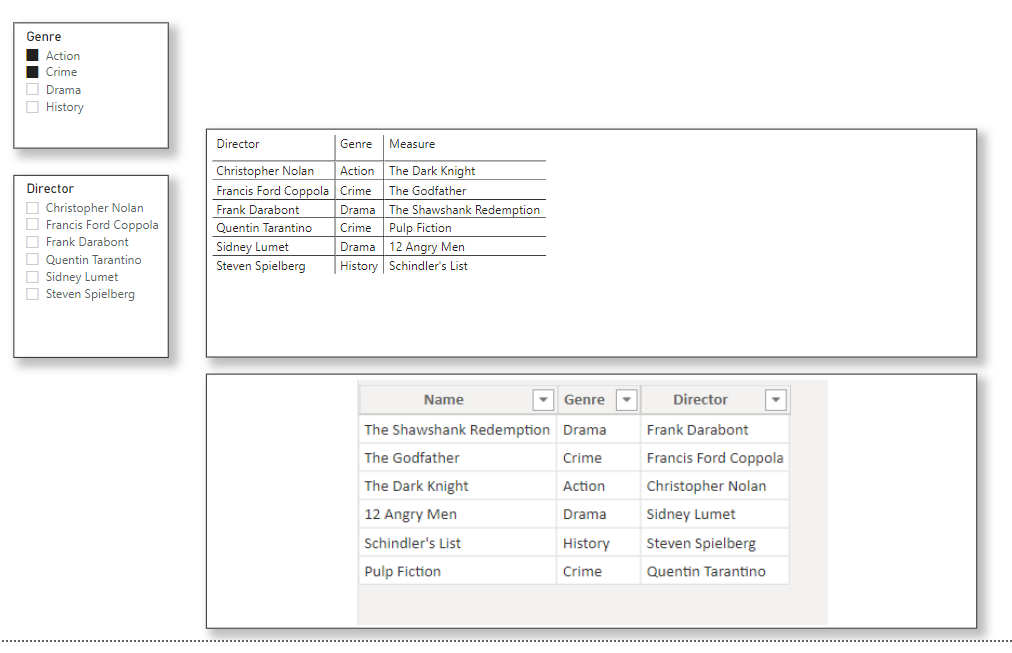The image size is (1012, 653).
Task: Click Christopher Nolan in lower table
Action: [x=707, y=487]
